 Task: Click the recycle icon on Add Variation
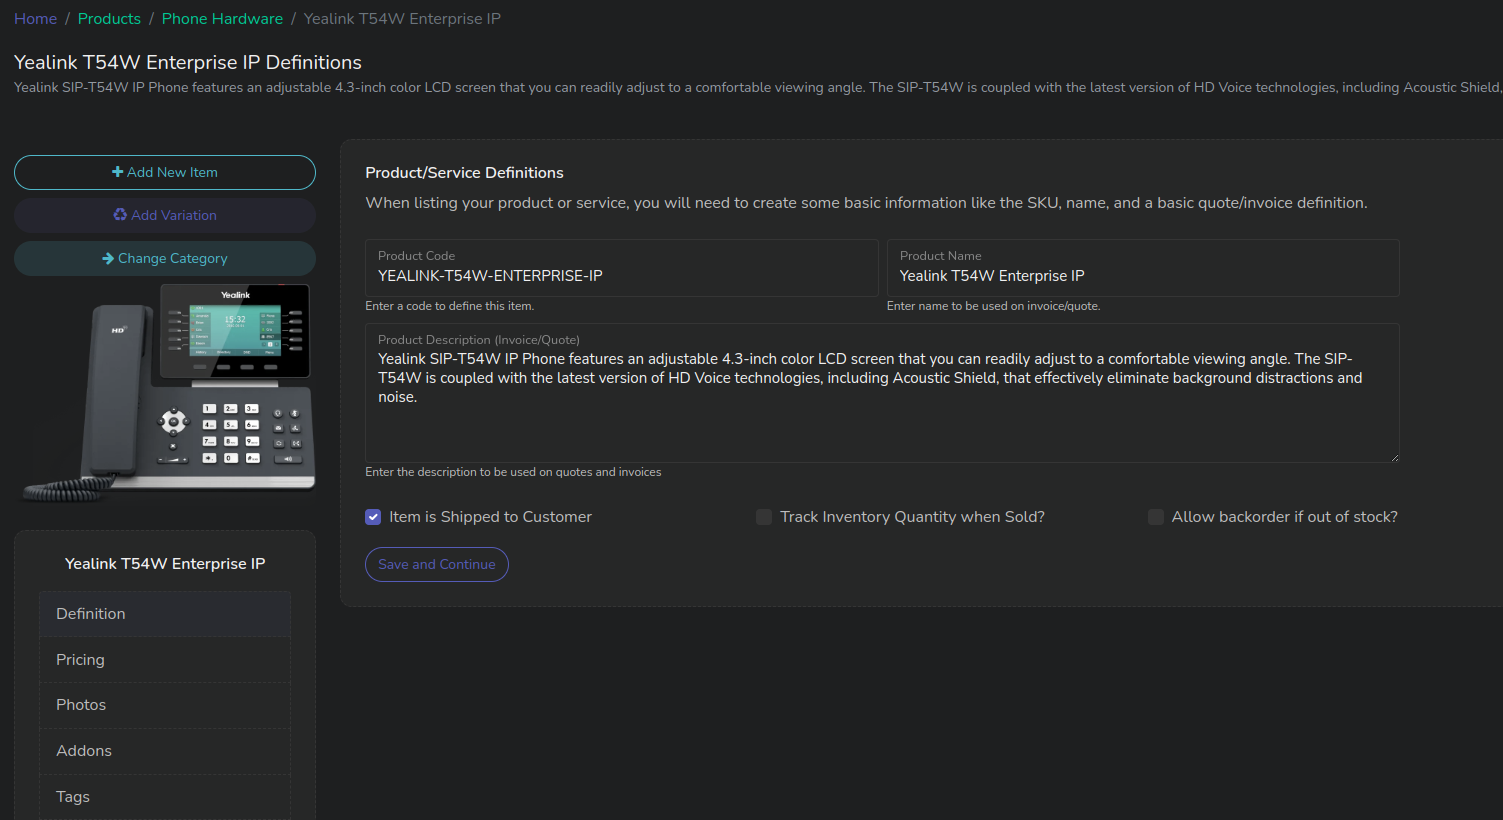click(x=120, y=215)
